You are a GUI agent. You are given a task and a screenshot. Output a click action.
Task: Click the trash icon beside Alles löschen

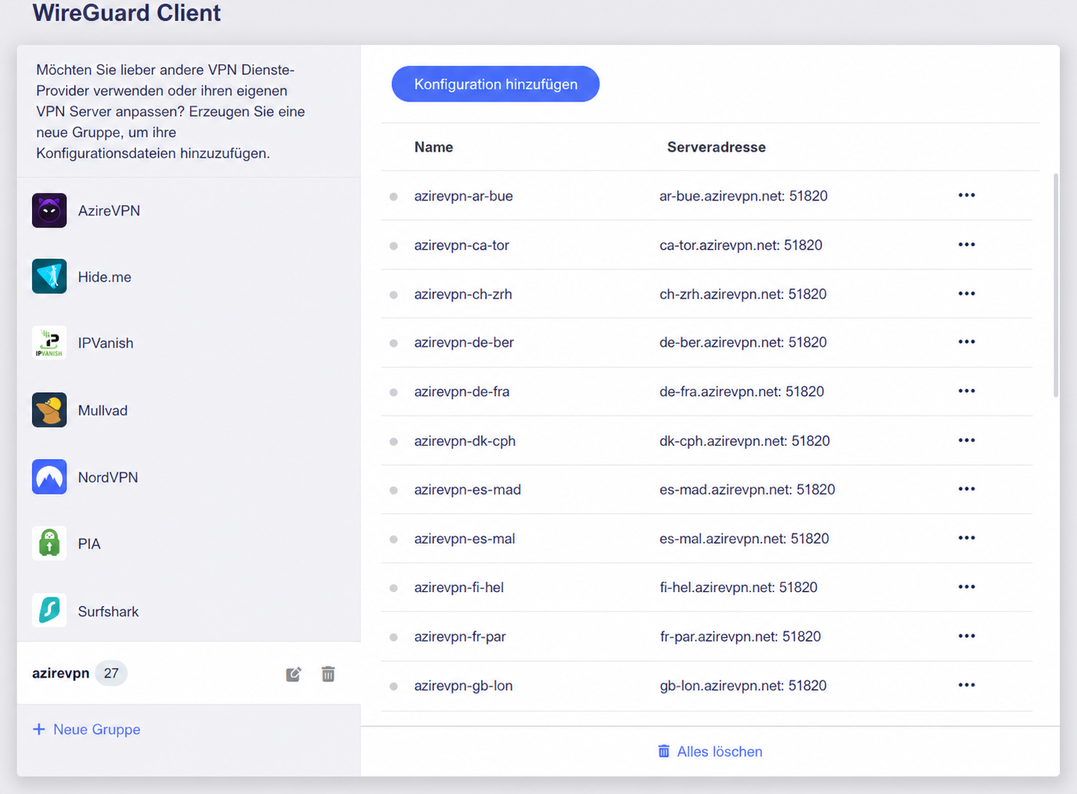[664, 751]
